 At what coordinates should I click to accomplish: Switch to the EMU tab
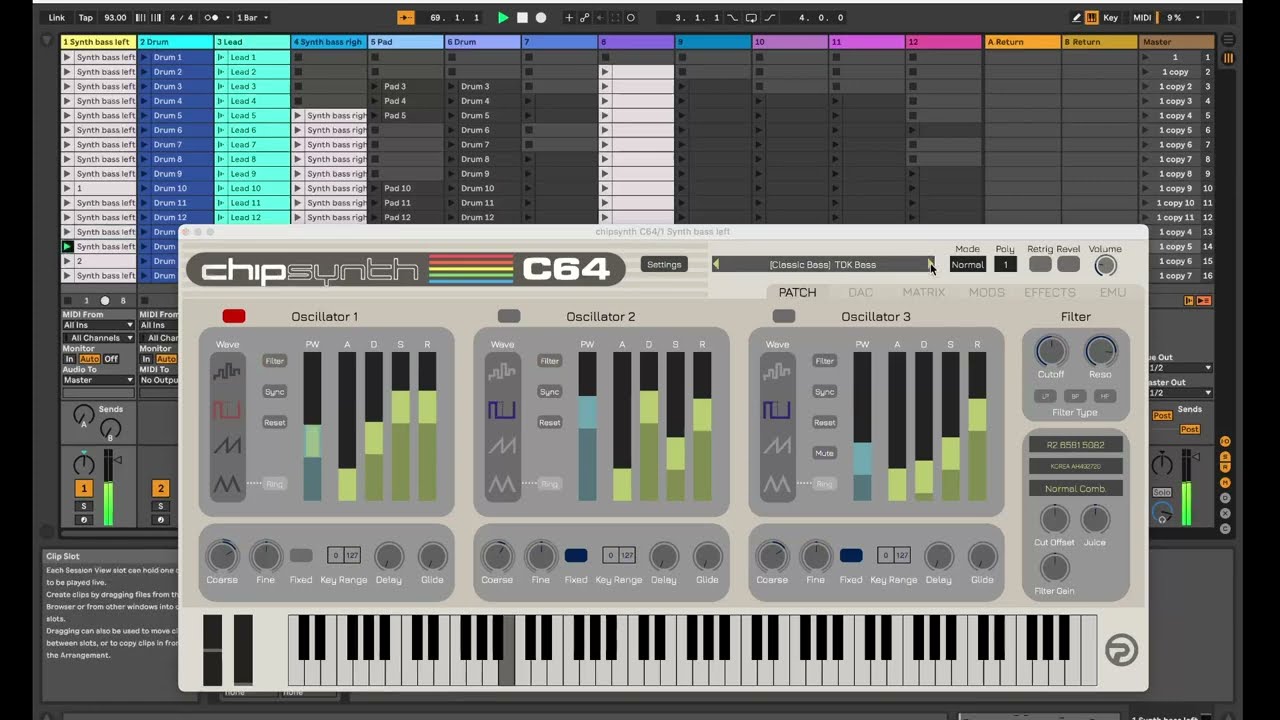point(1113,292)
